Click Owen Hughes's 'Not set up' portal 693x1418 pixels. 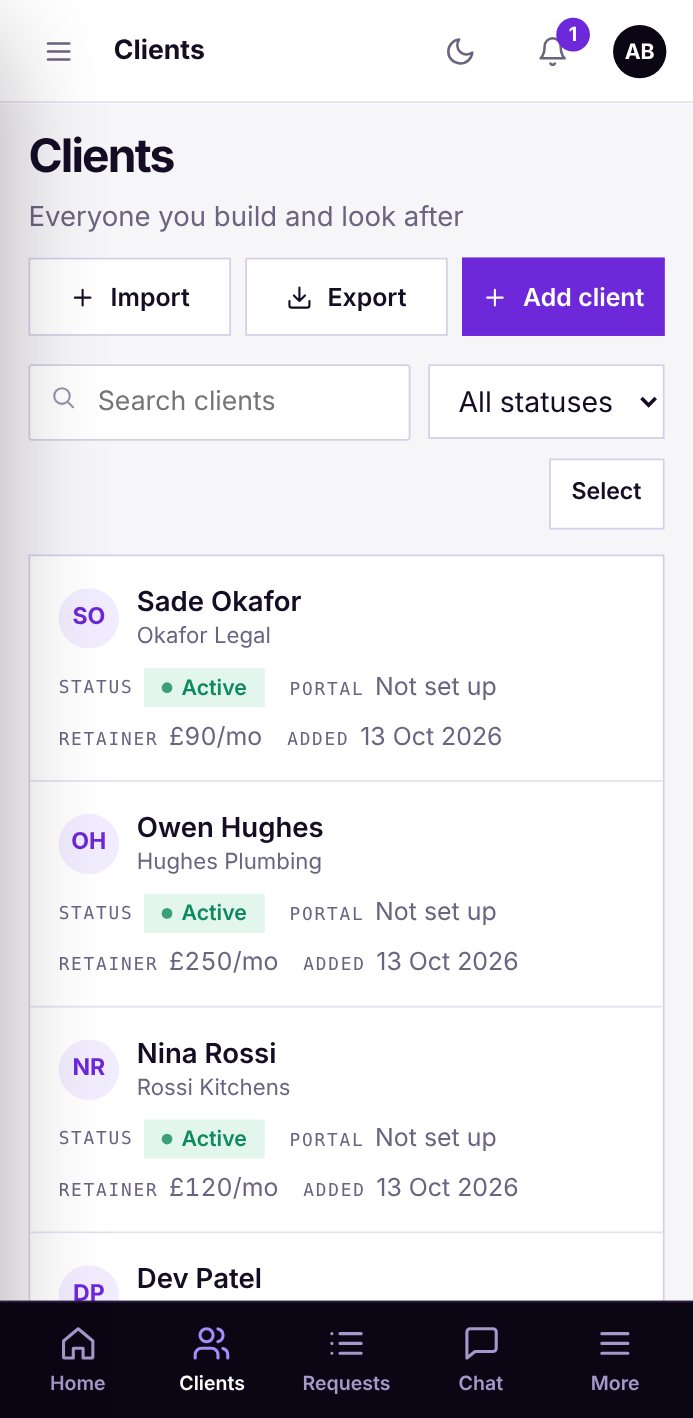pyautogui.click(x=436, y=912)
